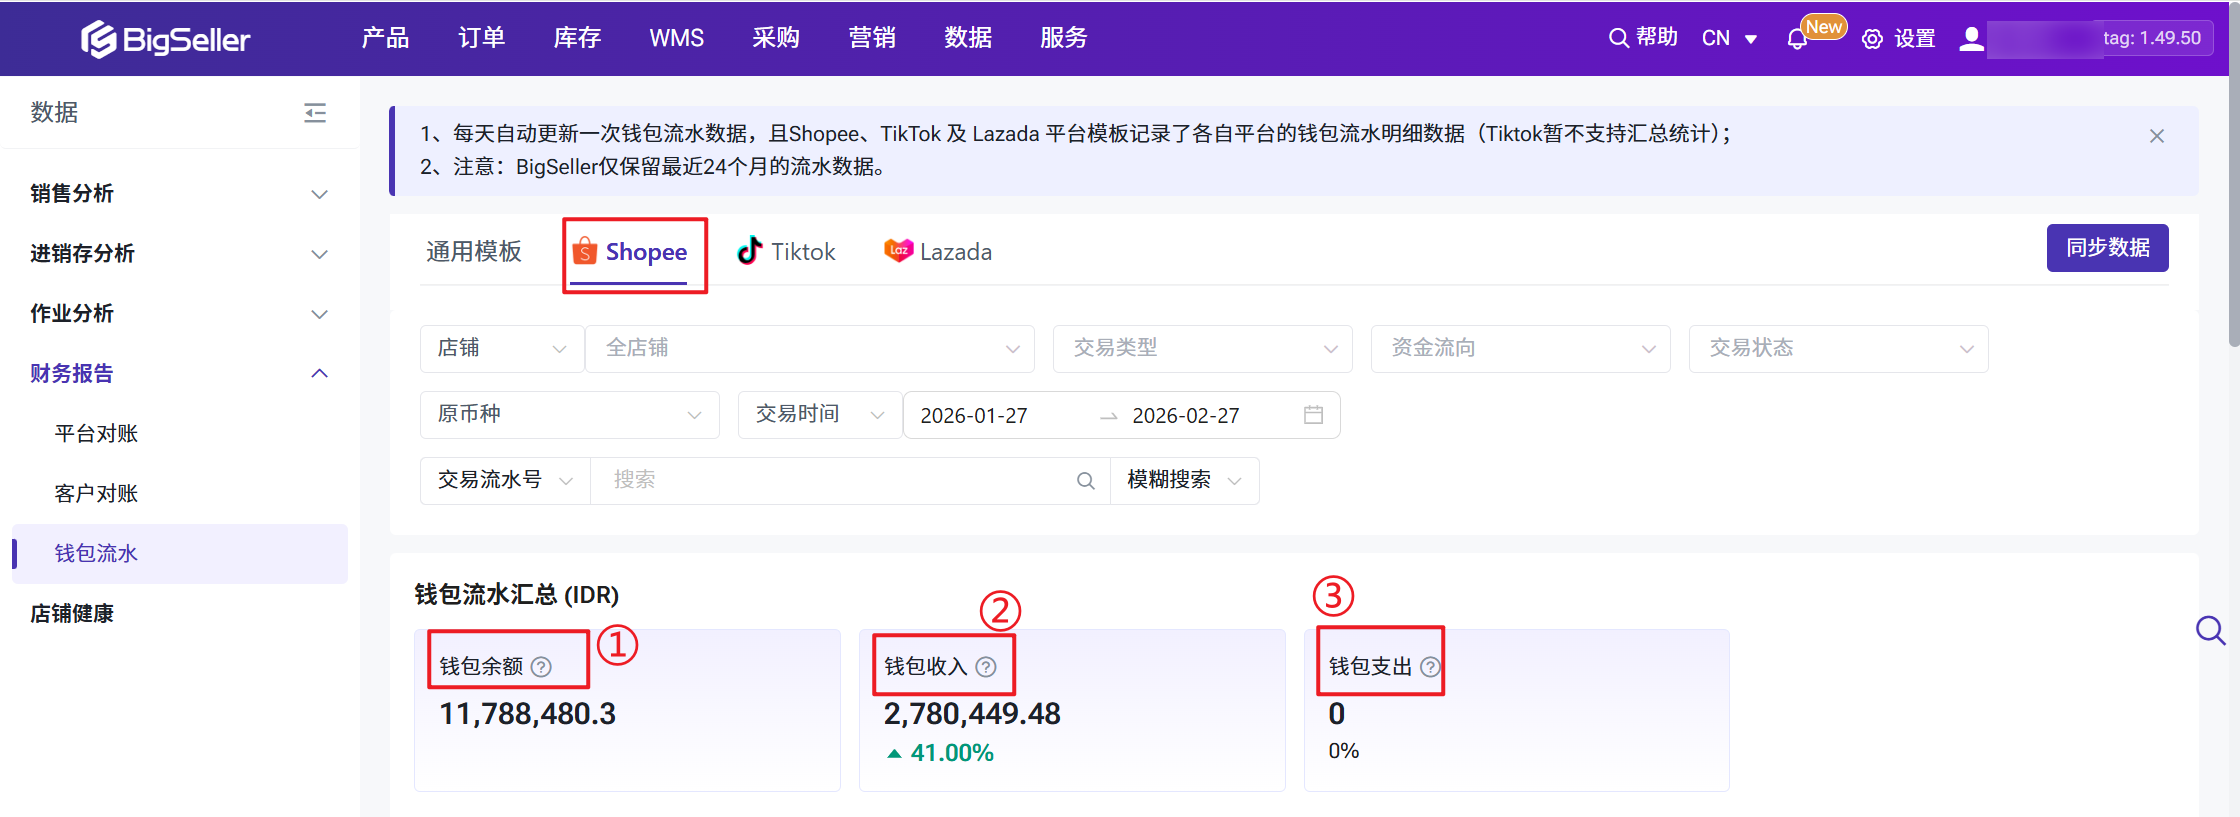
Task: Click the 同步数据 button
Action: click(x=2107, y=248)
